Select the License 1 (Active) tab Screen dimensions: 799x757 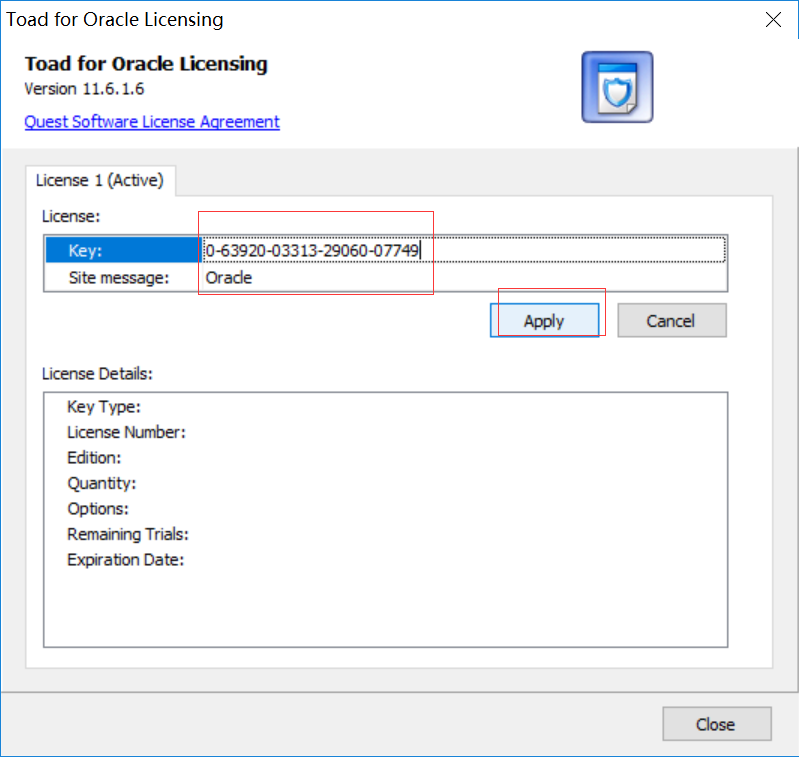pos(100,180)
